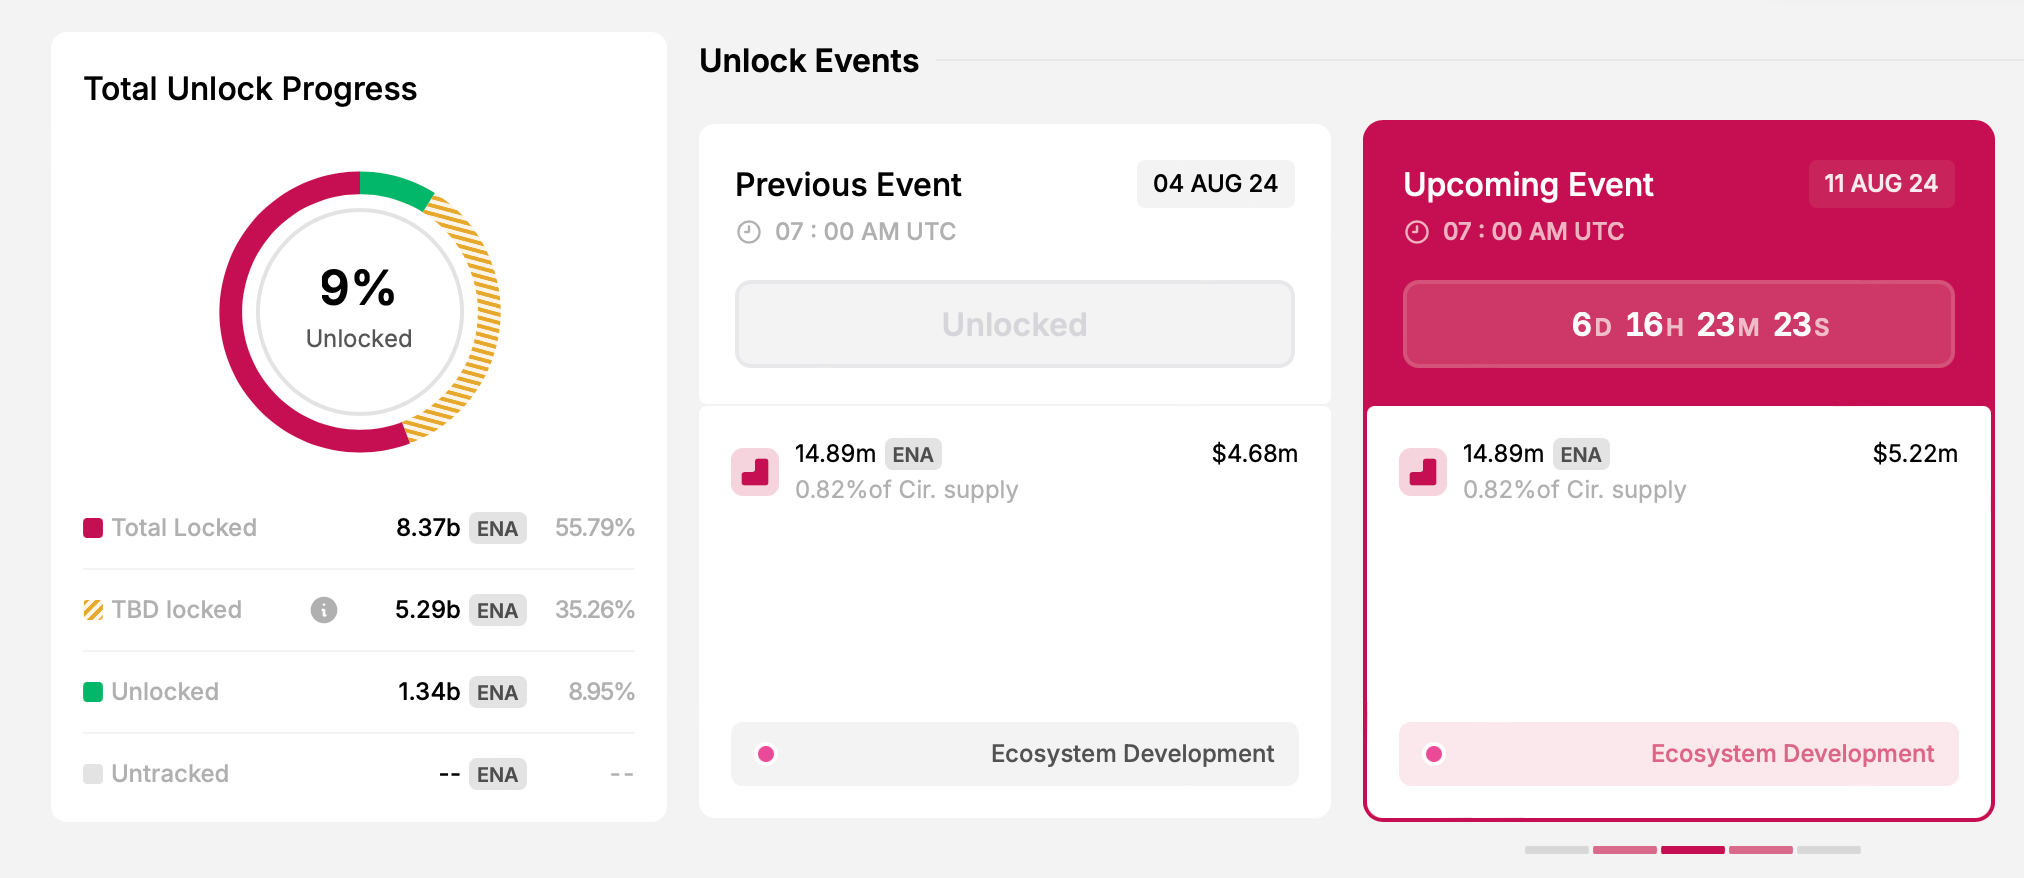
Task: Click the upcoming event countdown timer button
Action: 1678,324
